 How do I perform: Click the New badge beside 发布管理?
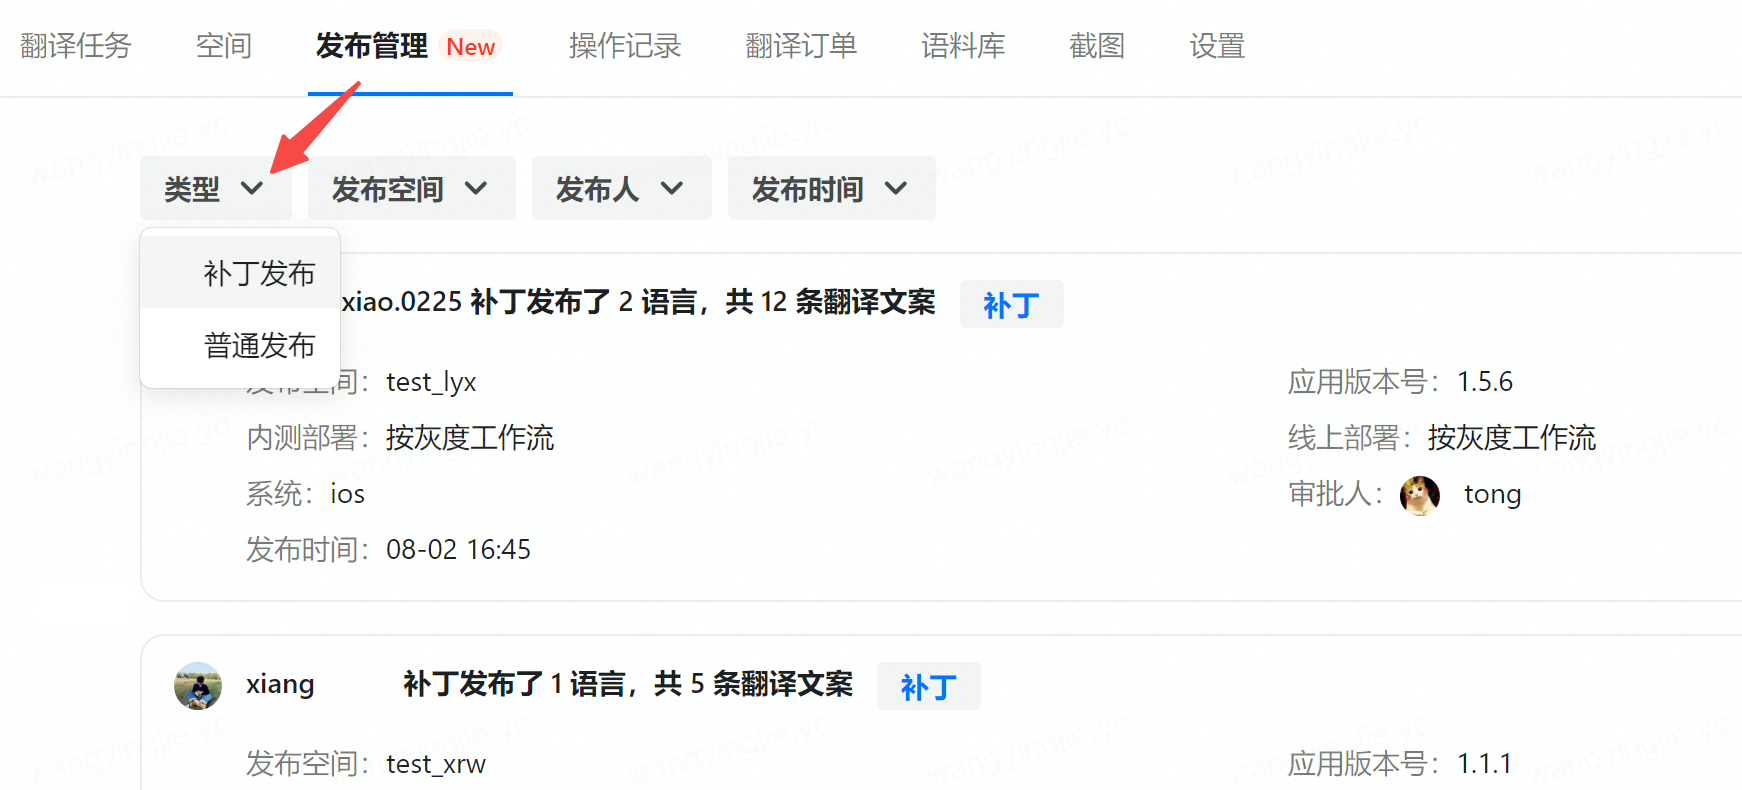[x=470, y=47]
